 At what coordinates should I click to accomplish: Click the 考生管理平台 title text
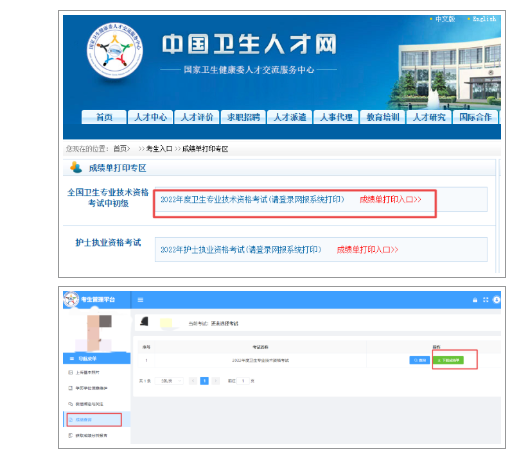coord(98,300)
